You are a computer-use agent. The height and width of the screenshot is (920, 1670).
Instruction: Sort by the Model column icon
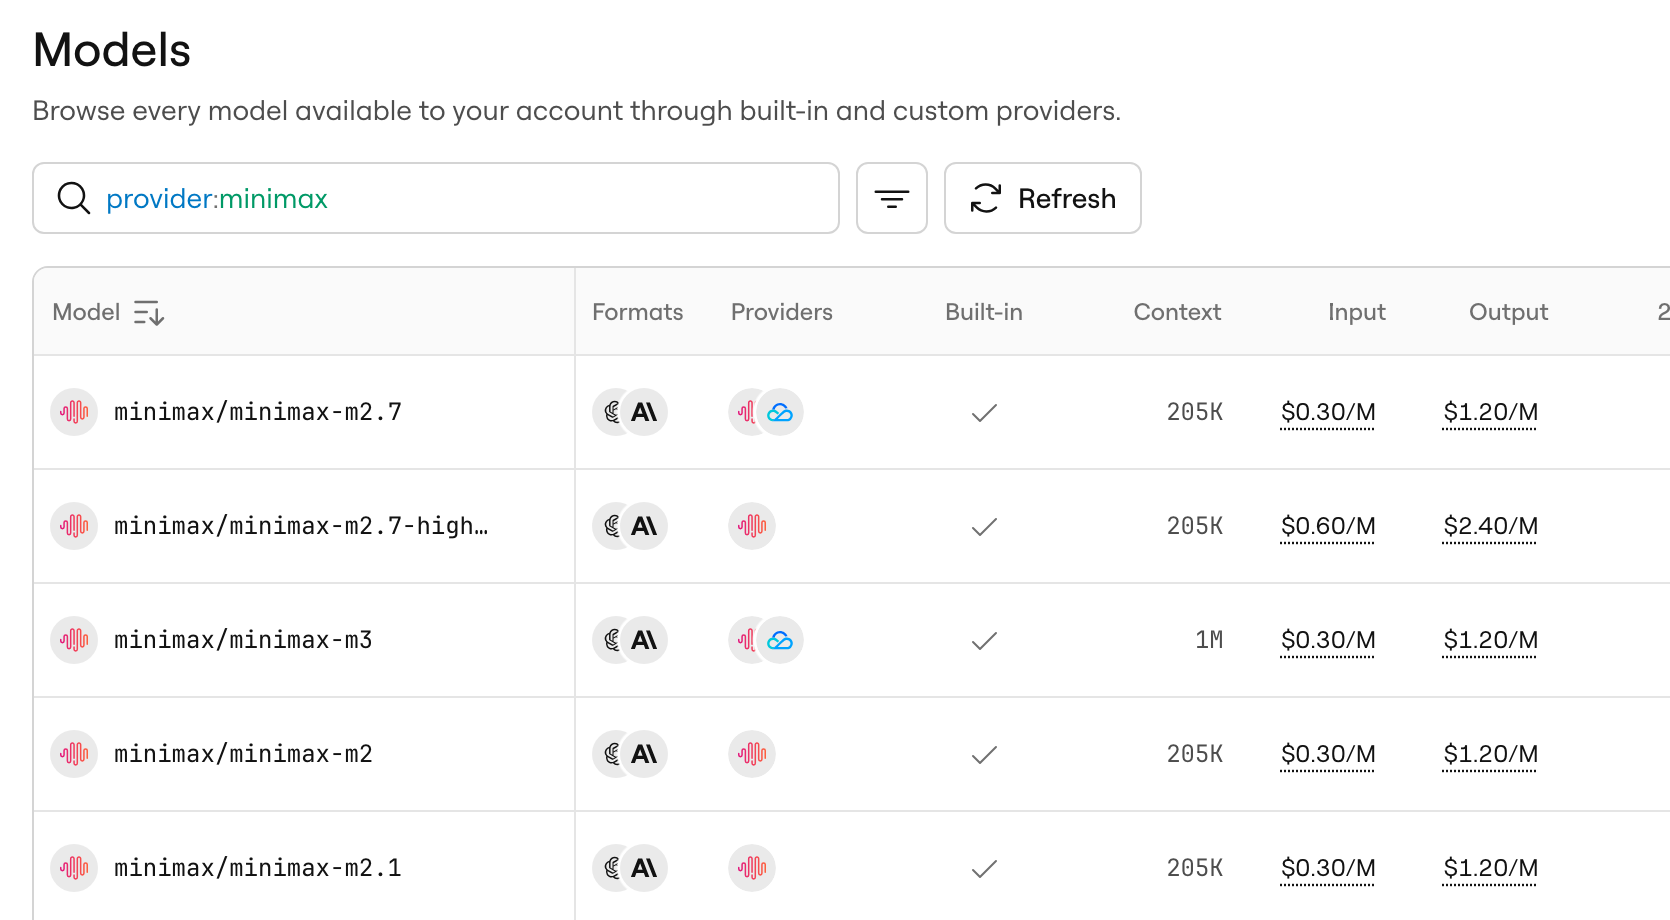pyautogui.click(x=149, y=313)
